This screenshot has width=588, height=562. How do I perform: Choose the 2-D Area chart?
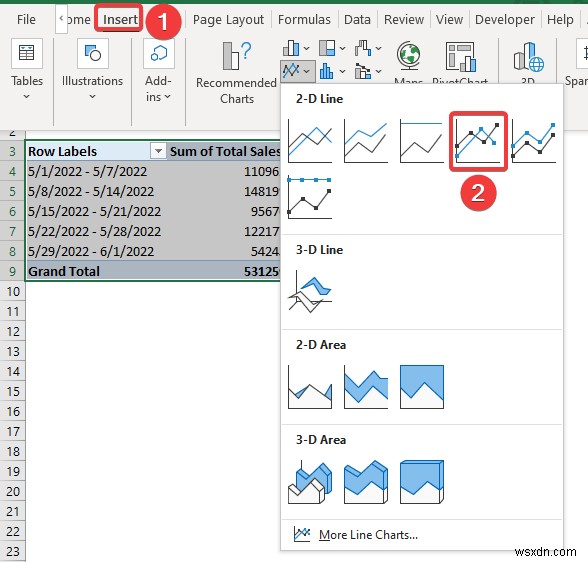point(310,387)
